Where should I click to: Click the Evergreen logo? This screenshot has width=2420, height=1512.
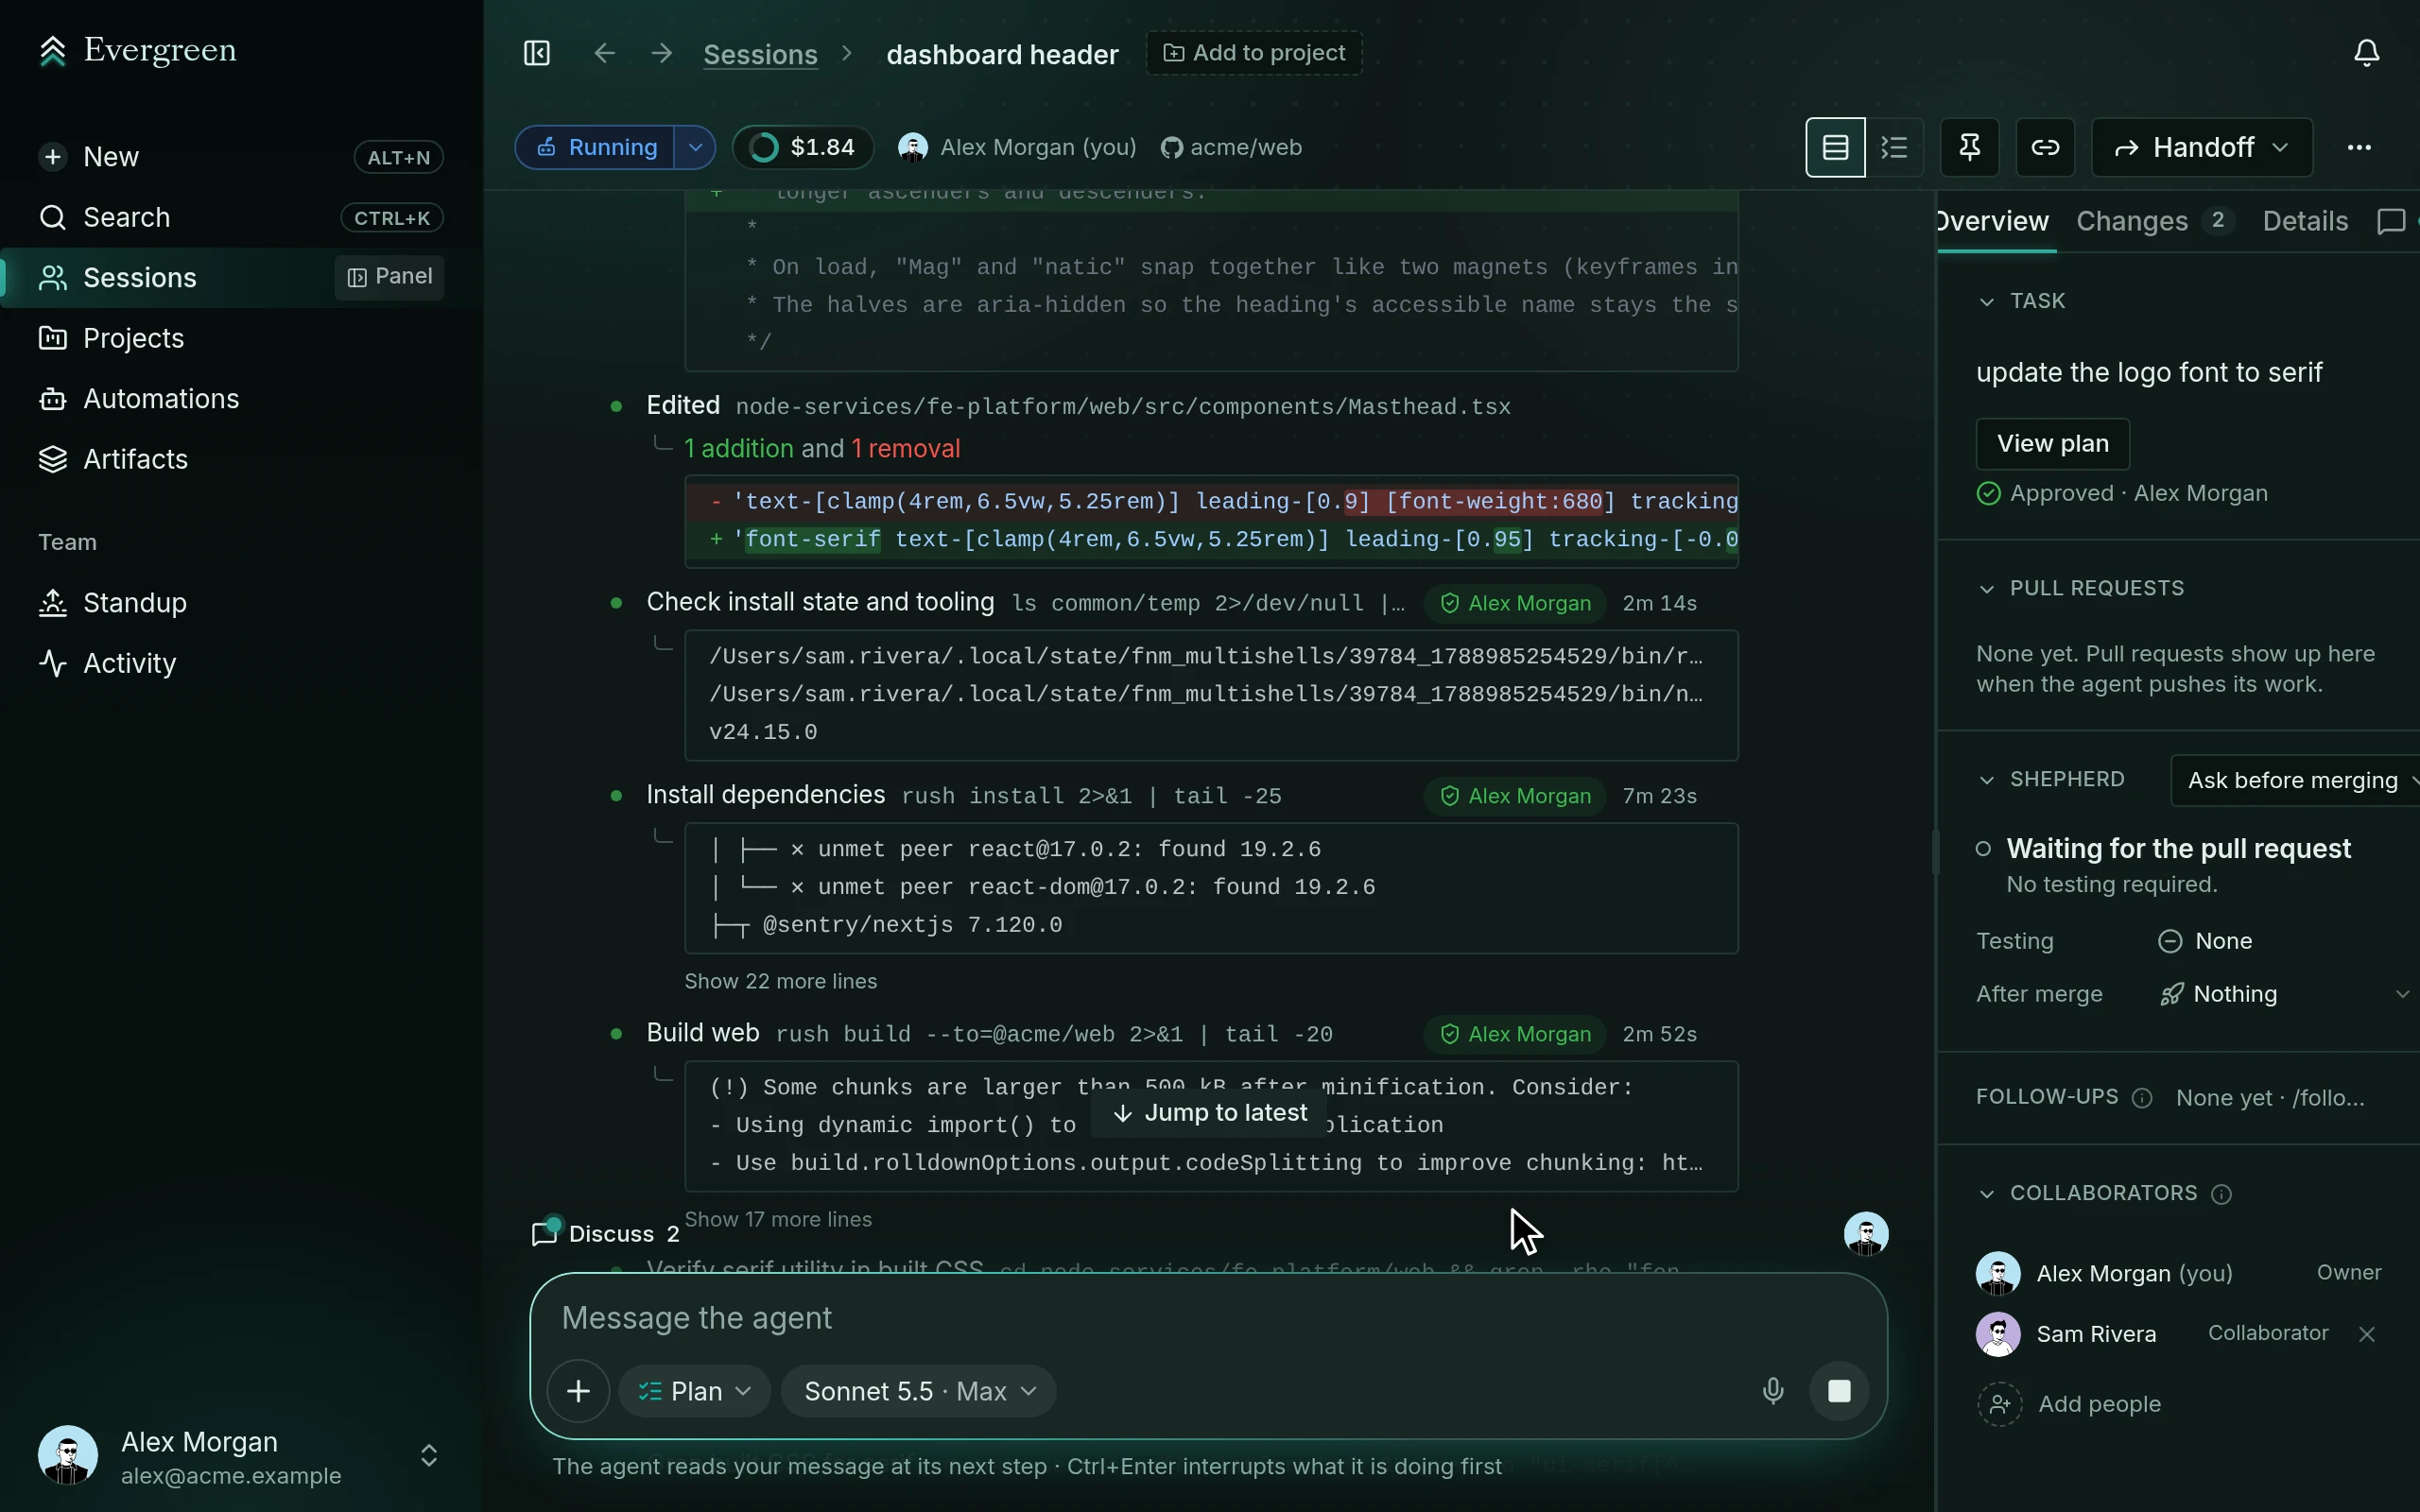click(x=137, y=50)
